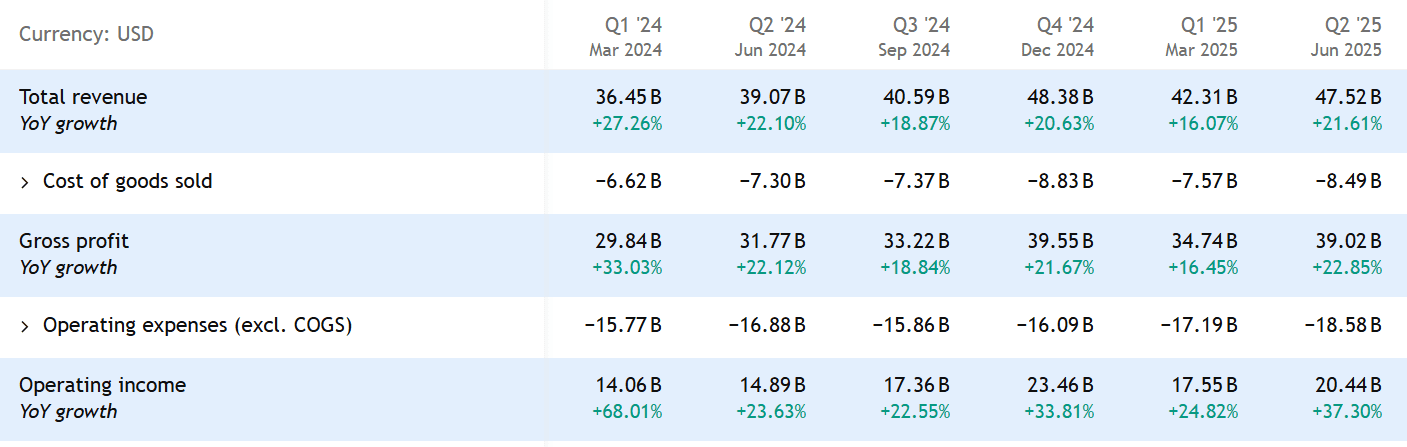The image size is (1407, 447).
Task: Select the Gross profit row label
Action: tap(74, 241)
